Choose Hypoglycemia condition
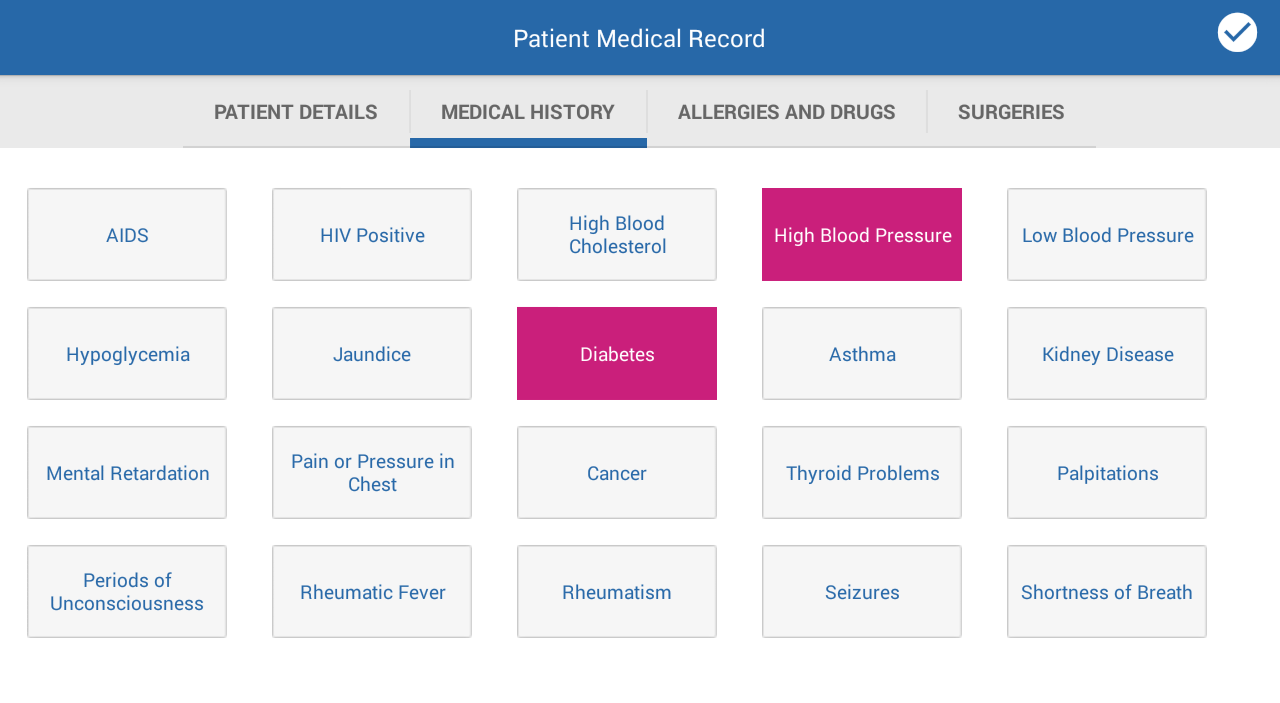Screen dimensions: 1280x703 click(127, 354)
